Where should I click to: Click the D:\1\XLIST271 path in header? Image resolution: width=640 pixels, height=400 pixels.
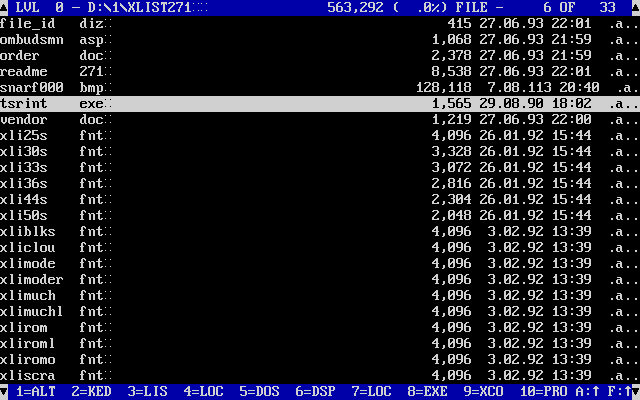[x=139, y=7]
